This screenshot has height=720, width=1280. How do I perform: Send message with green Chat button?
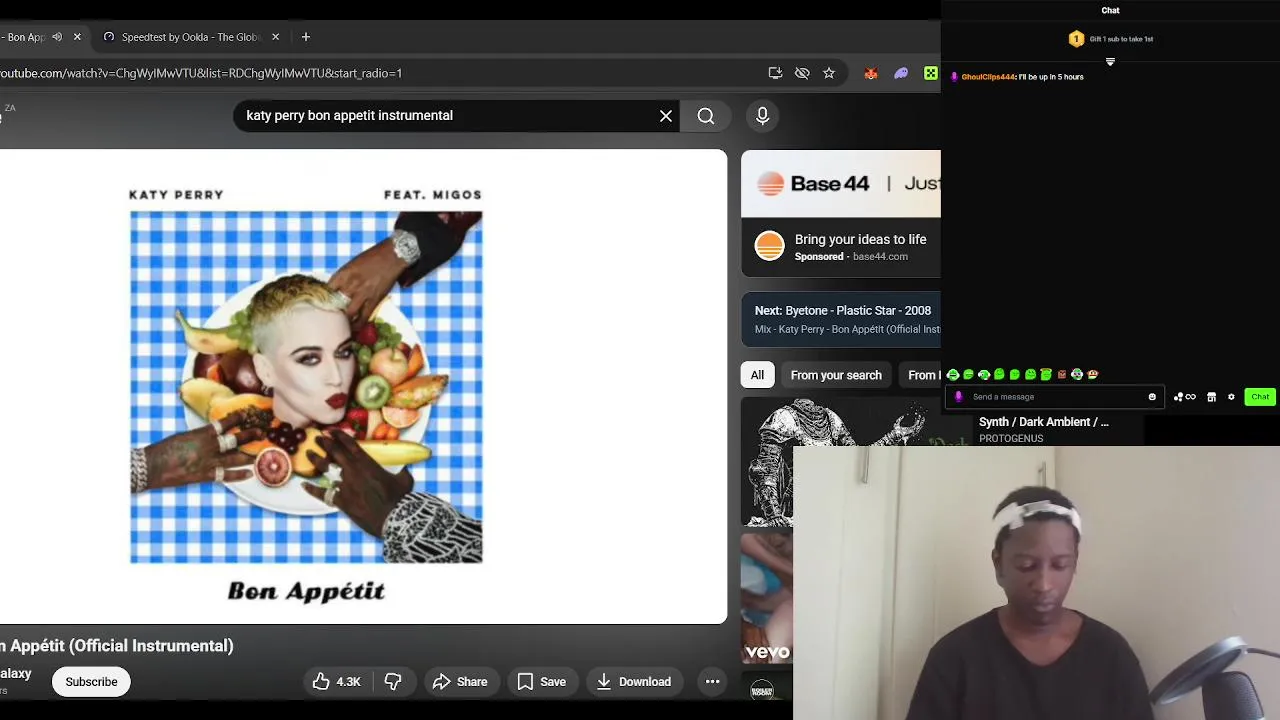coord(1260,397)
